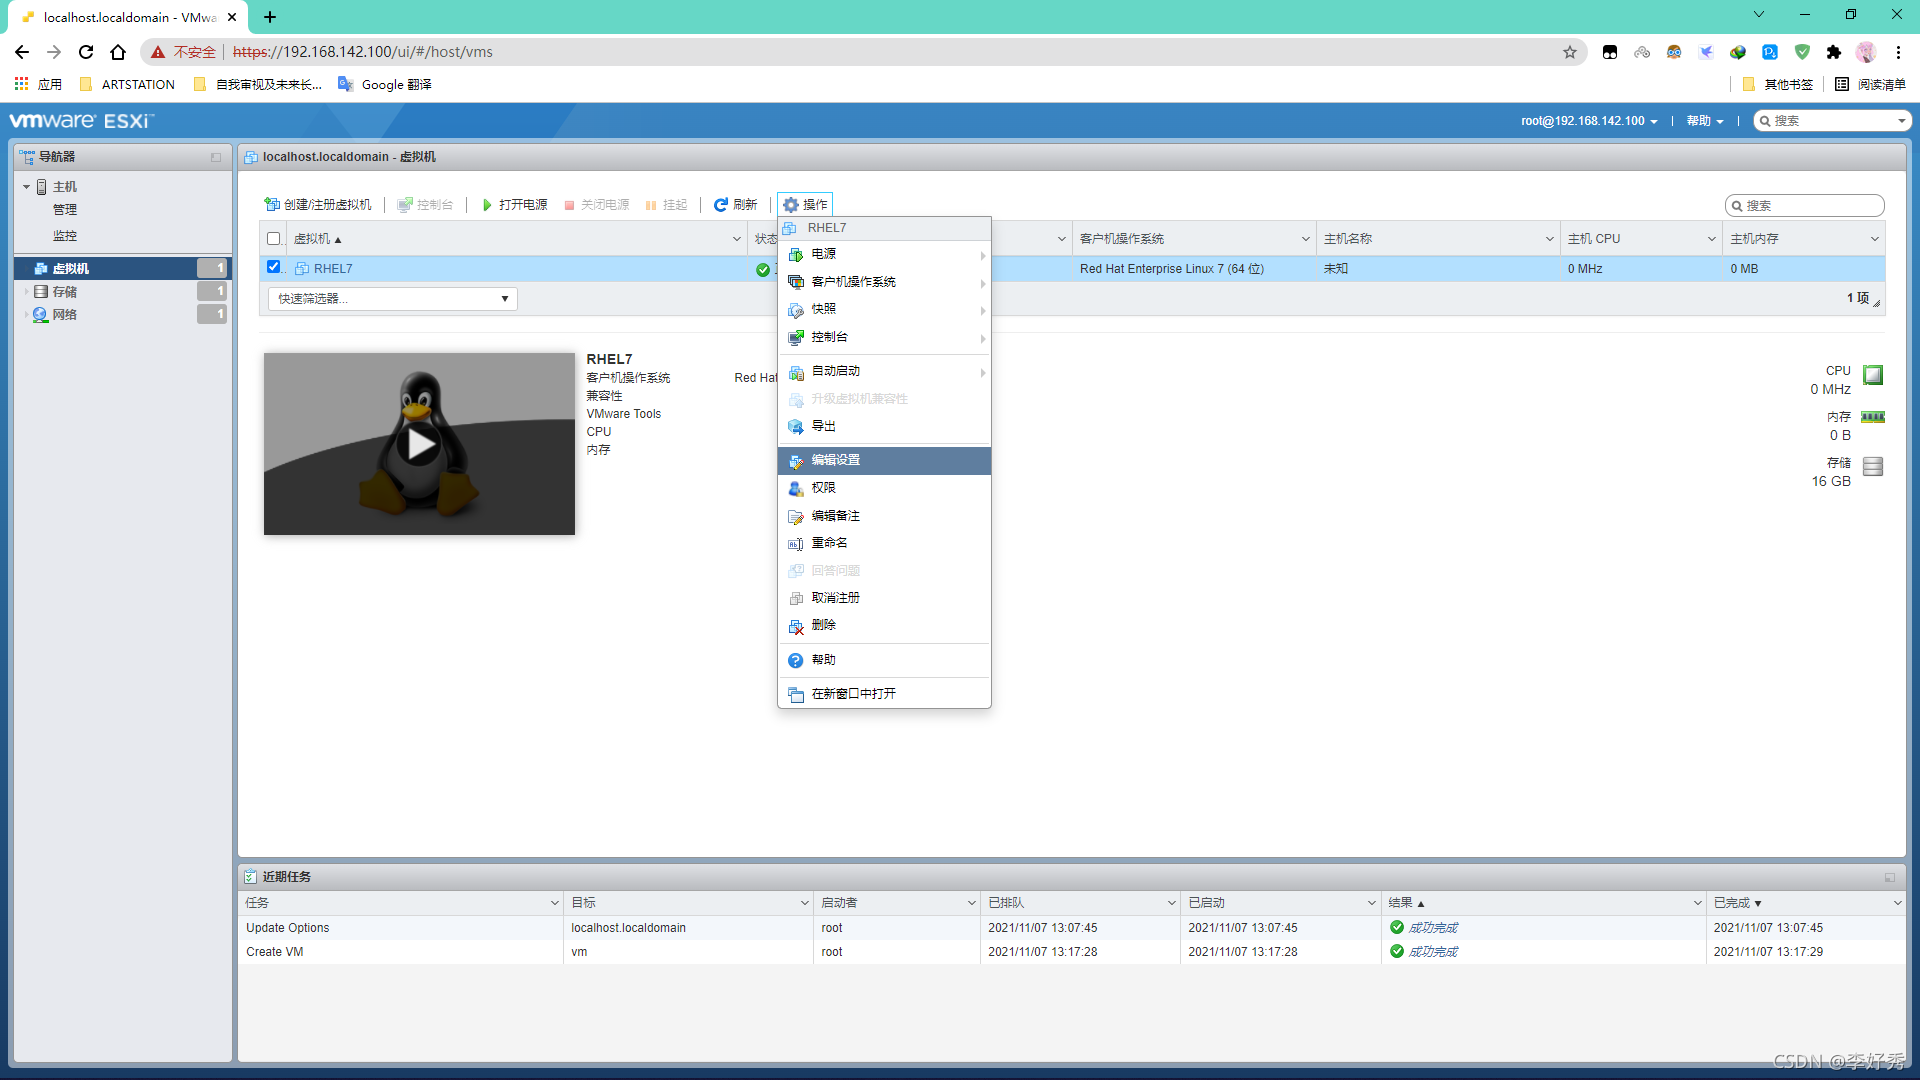Open Guest OS column dropdown arrow
This screenshot has height=1080, width=1920.
tap(1305, 239)
